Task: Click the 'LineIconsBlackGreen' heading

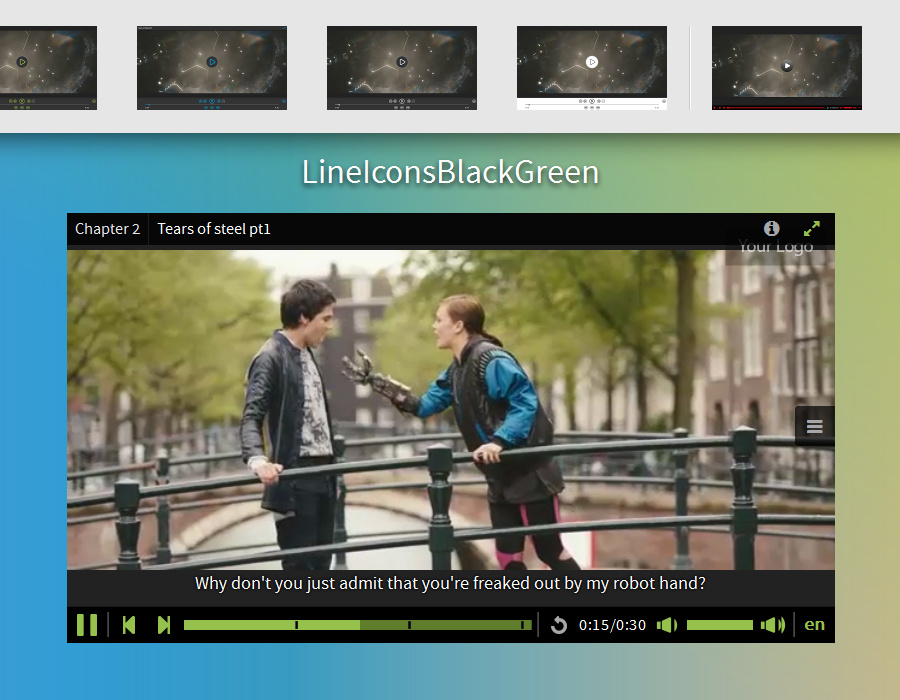Action: (449, 172)
